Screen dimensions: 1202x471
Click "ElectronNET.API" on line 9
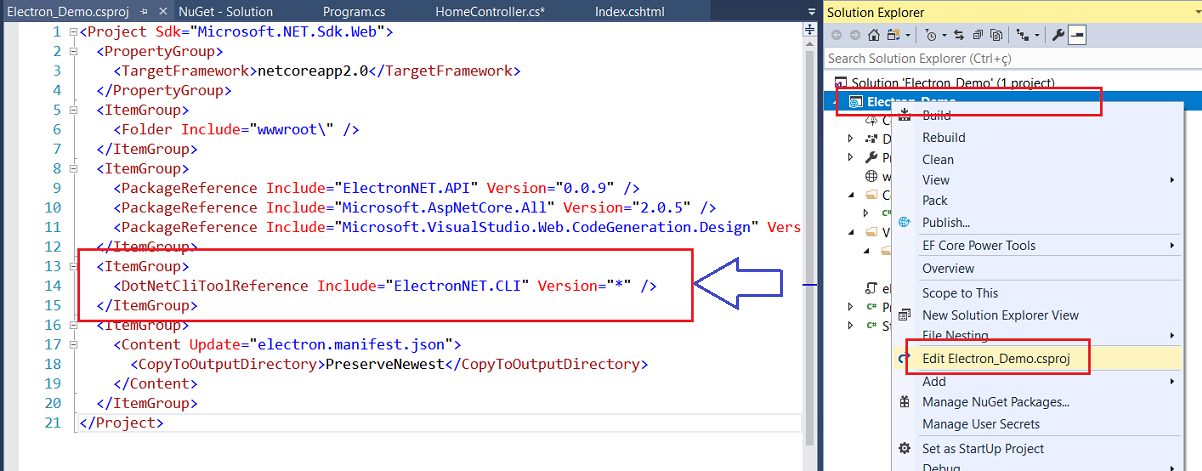tap(409, 188)
